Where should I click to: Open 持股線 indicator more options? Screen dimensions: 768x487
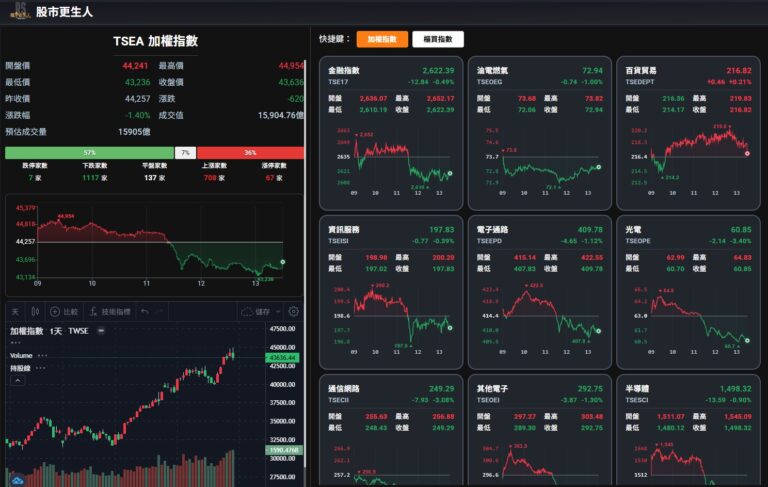tap(40, 368)
